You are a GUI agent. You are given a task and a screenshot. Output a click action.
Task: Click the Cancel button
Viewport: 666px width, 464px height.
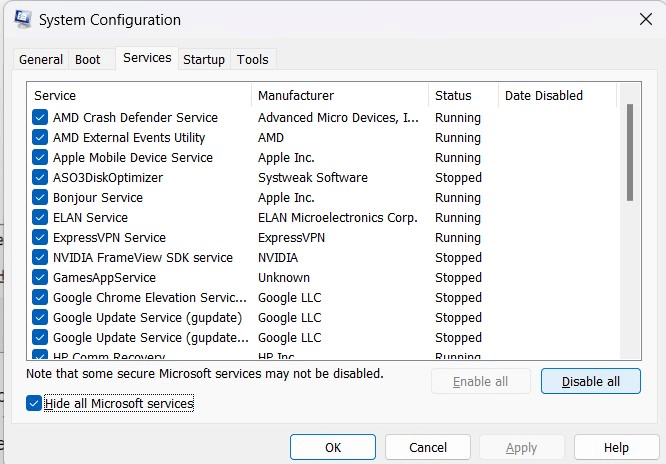428,447
